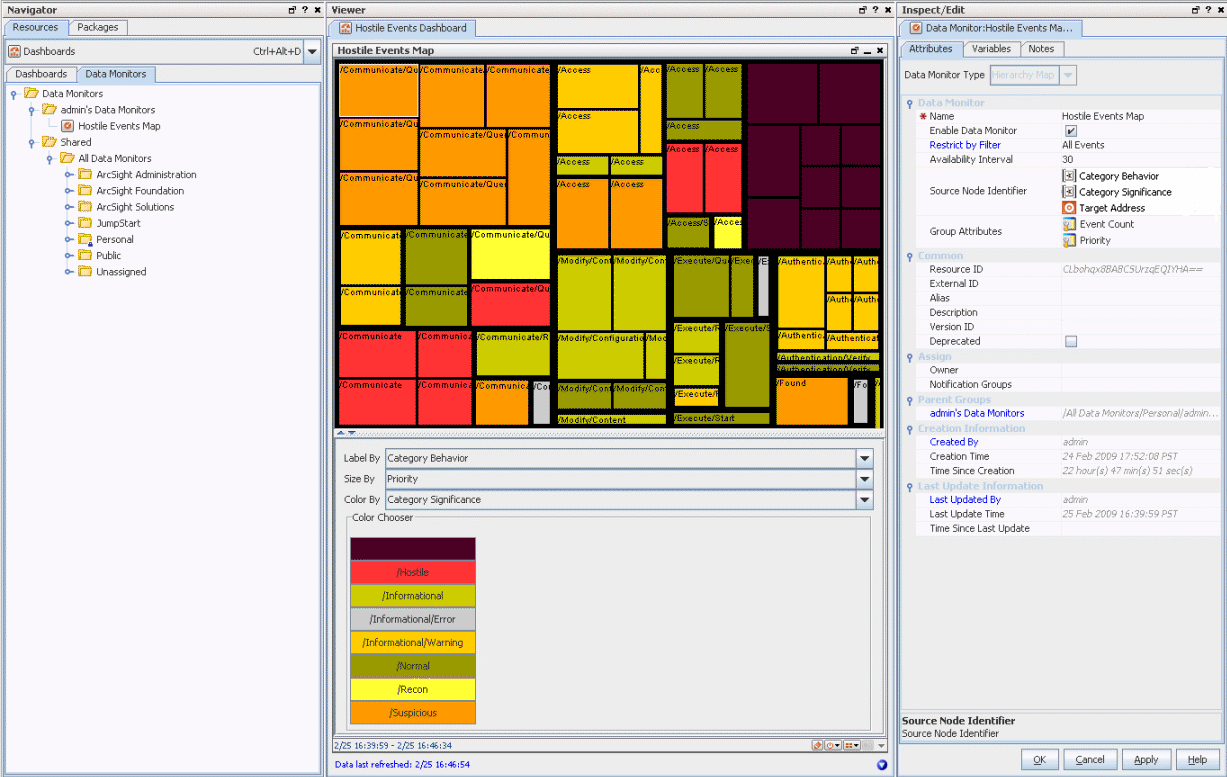Screen dimensions: 1227x777
Task: Click the green globe refresh icon bottom right
Action: coord(880,763)
